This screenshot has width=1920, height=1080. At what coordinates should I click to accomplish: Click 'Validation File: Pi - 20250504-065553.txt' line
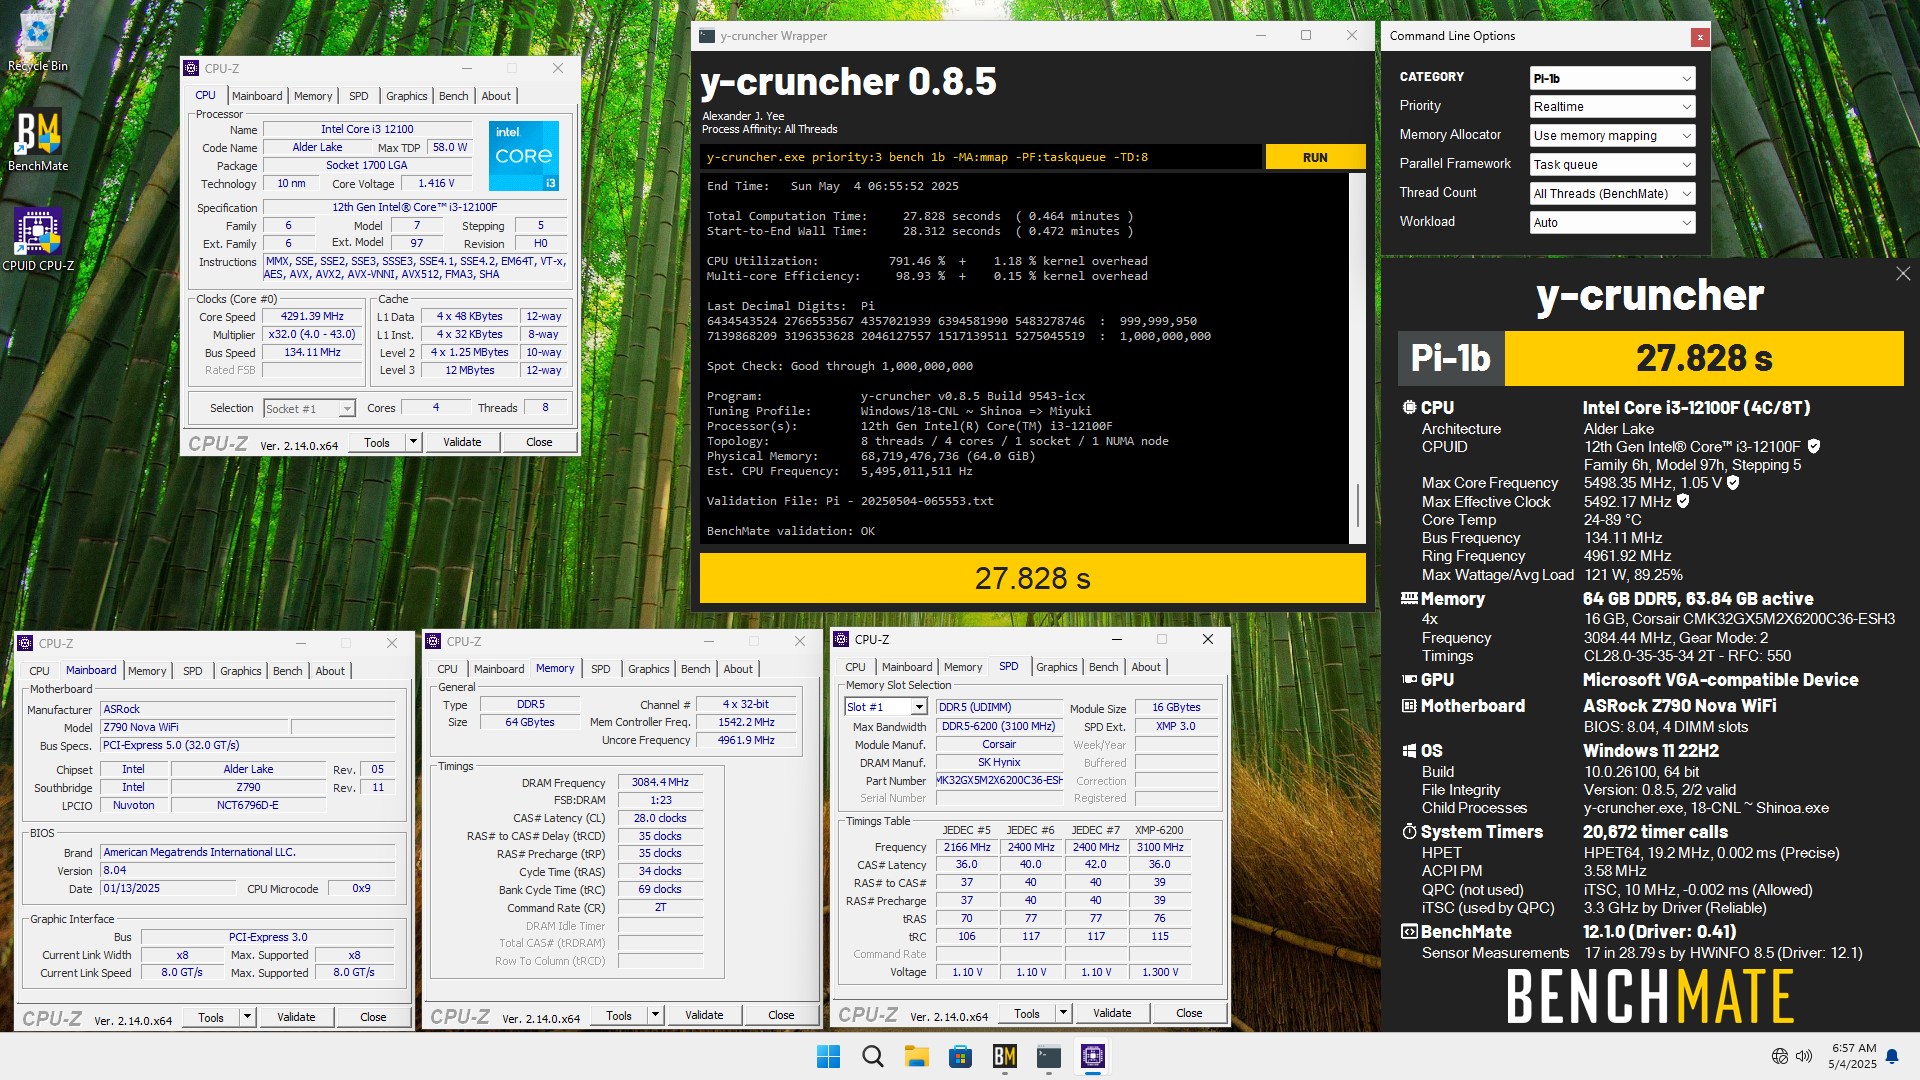tap(850, 501)
